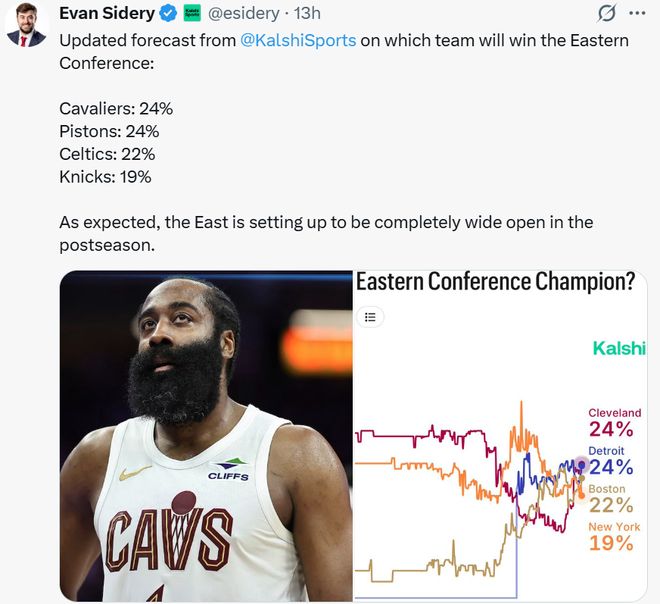Viewport: 660px width, 604px height.
Task: Click the green Kalshi affiliate badge
Action: tap(192, 13)
